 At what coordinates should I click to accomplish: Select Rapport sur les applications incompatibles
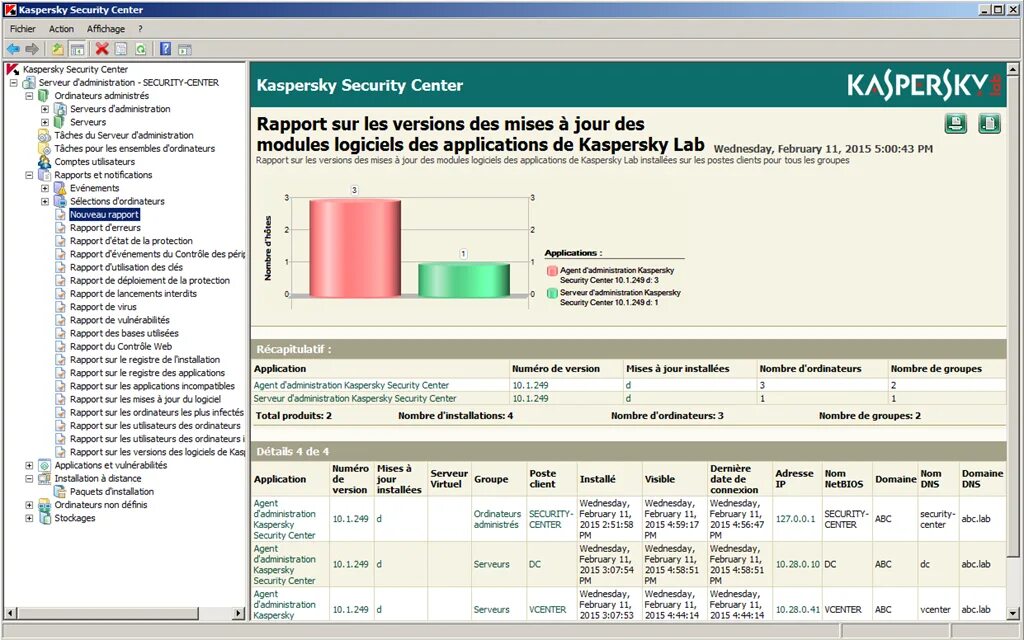click(152, 386)
